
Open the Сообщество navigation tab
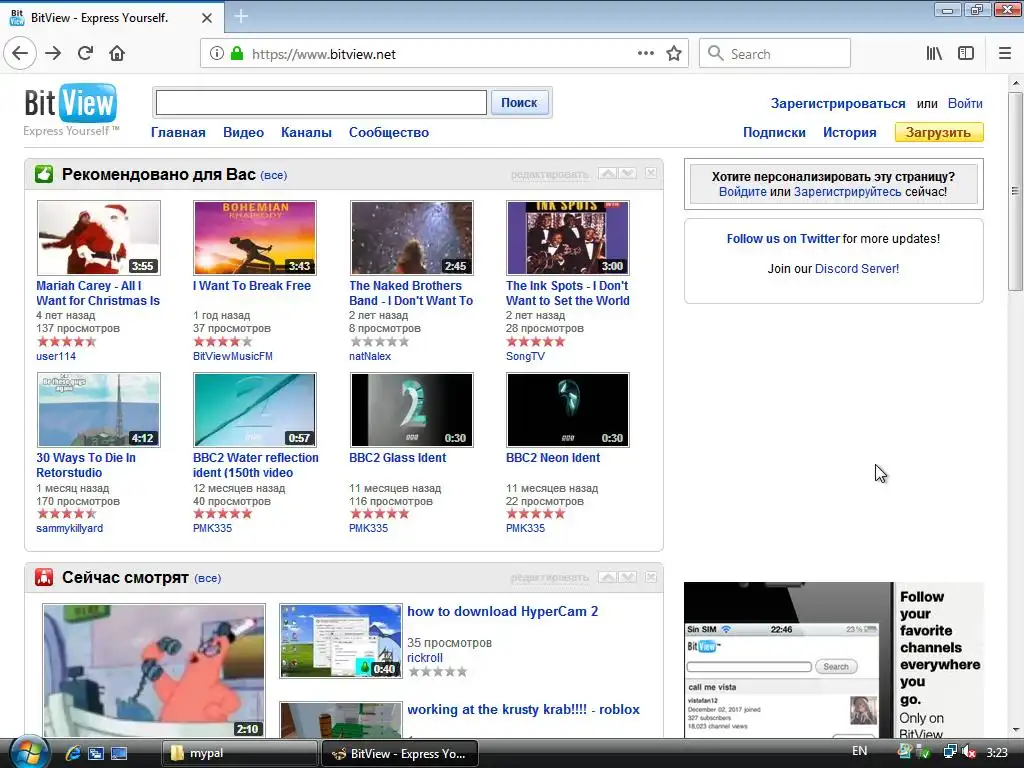(x=389, y=133)
